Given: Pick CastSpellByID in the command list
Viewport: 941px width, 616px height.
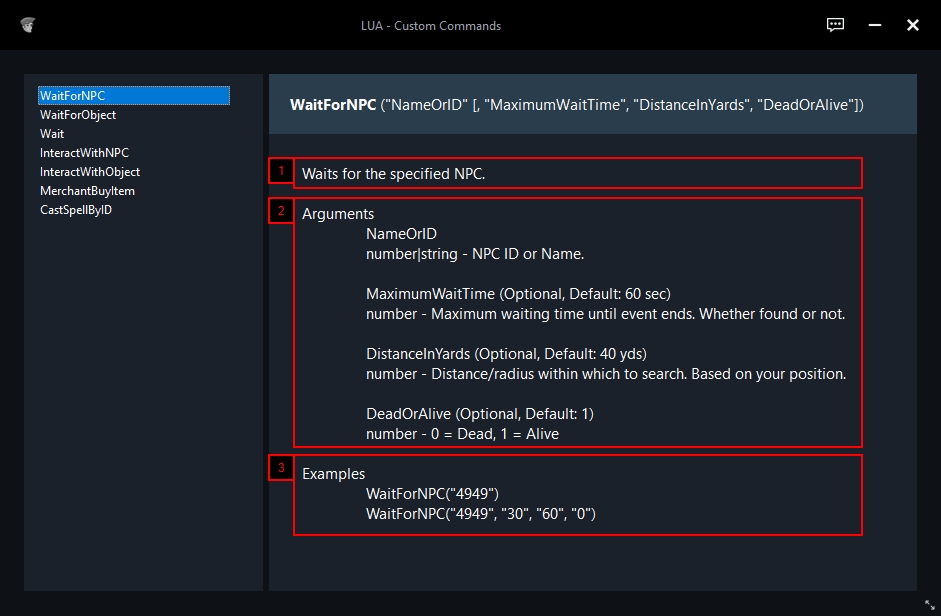Looking at the screenshot, I should (x=76, y=210).
